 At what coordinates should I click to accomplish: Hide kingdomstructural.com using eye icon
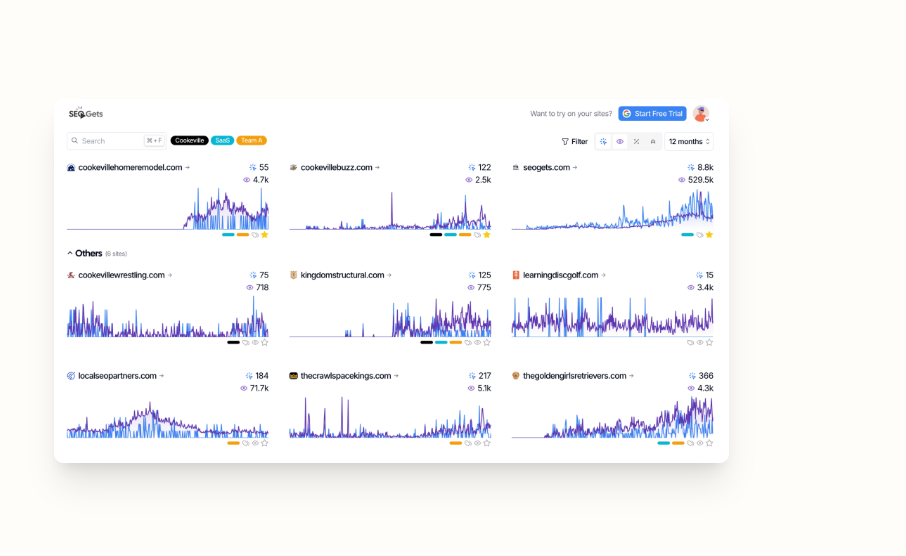[477, 343]
